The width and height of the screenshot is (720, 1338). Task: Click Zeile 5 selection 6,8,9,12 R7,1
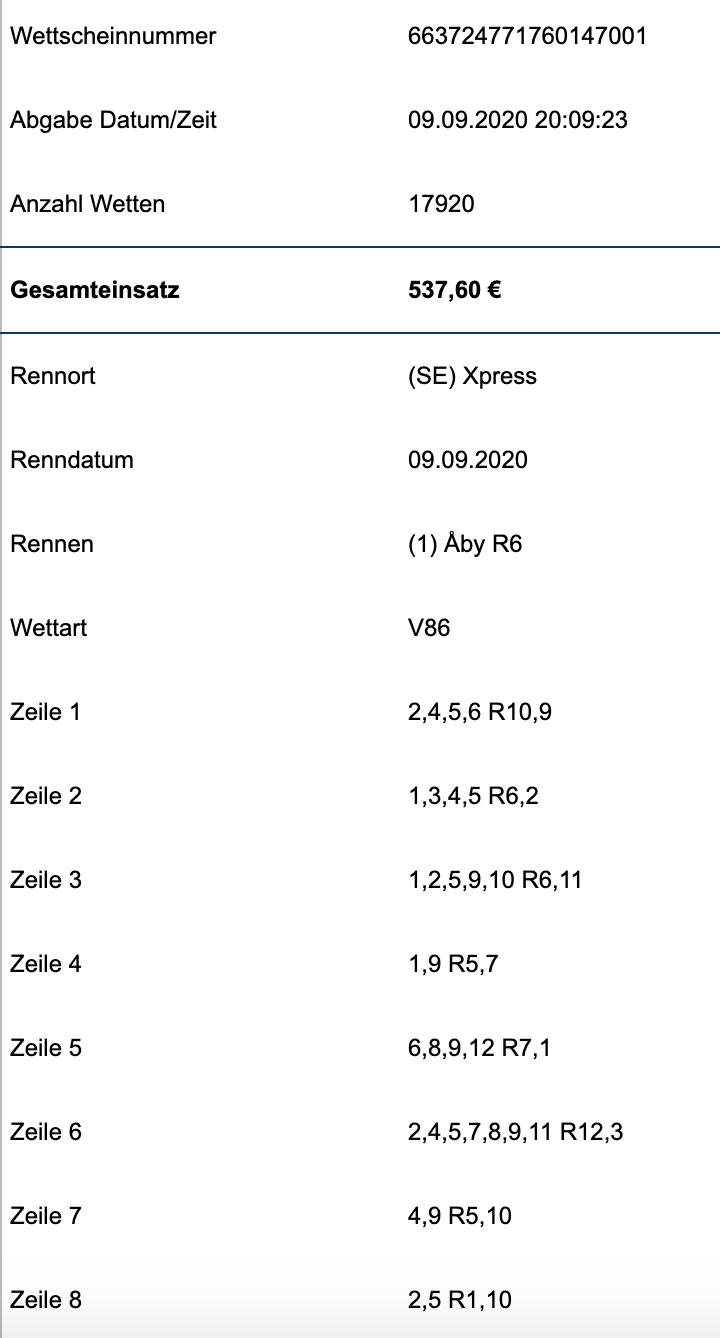tap(480, 1049)
